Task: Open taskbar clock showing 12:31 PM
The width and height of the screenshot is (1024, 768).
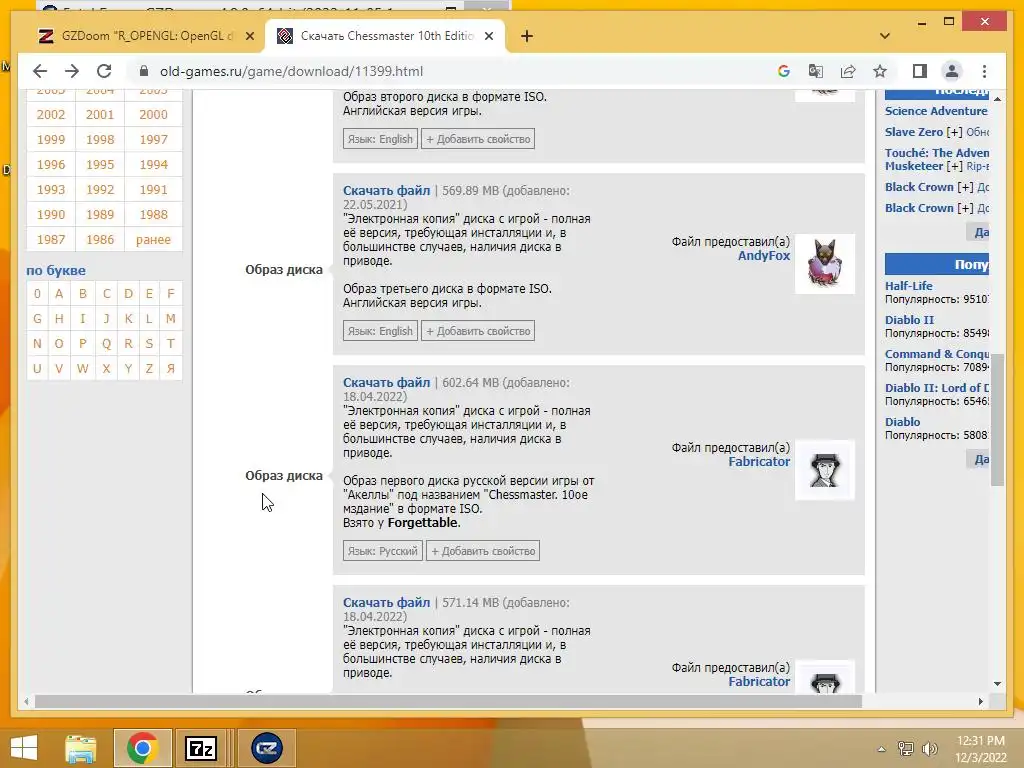Action: point(980,749)
